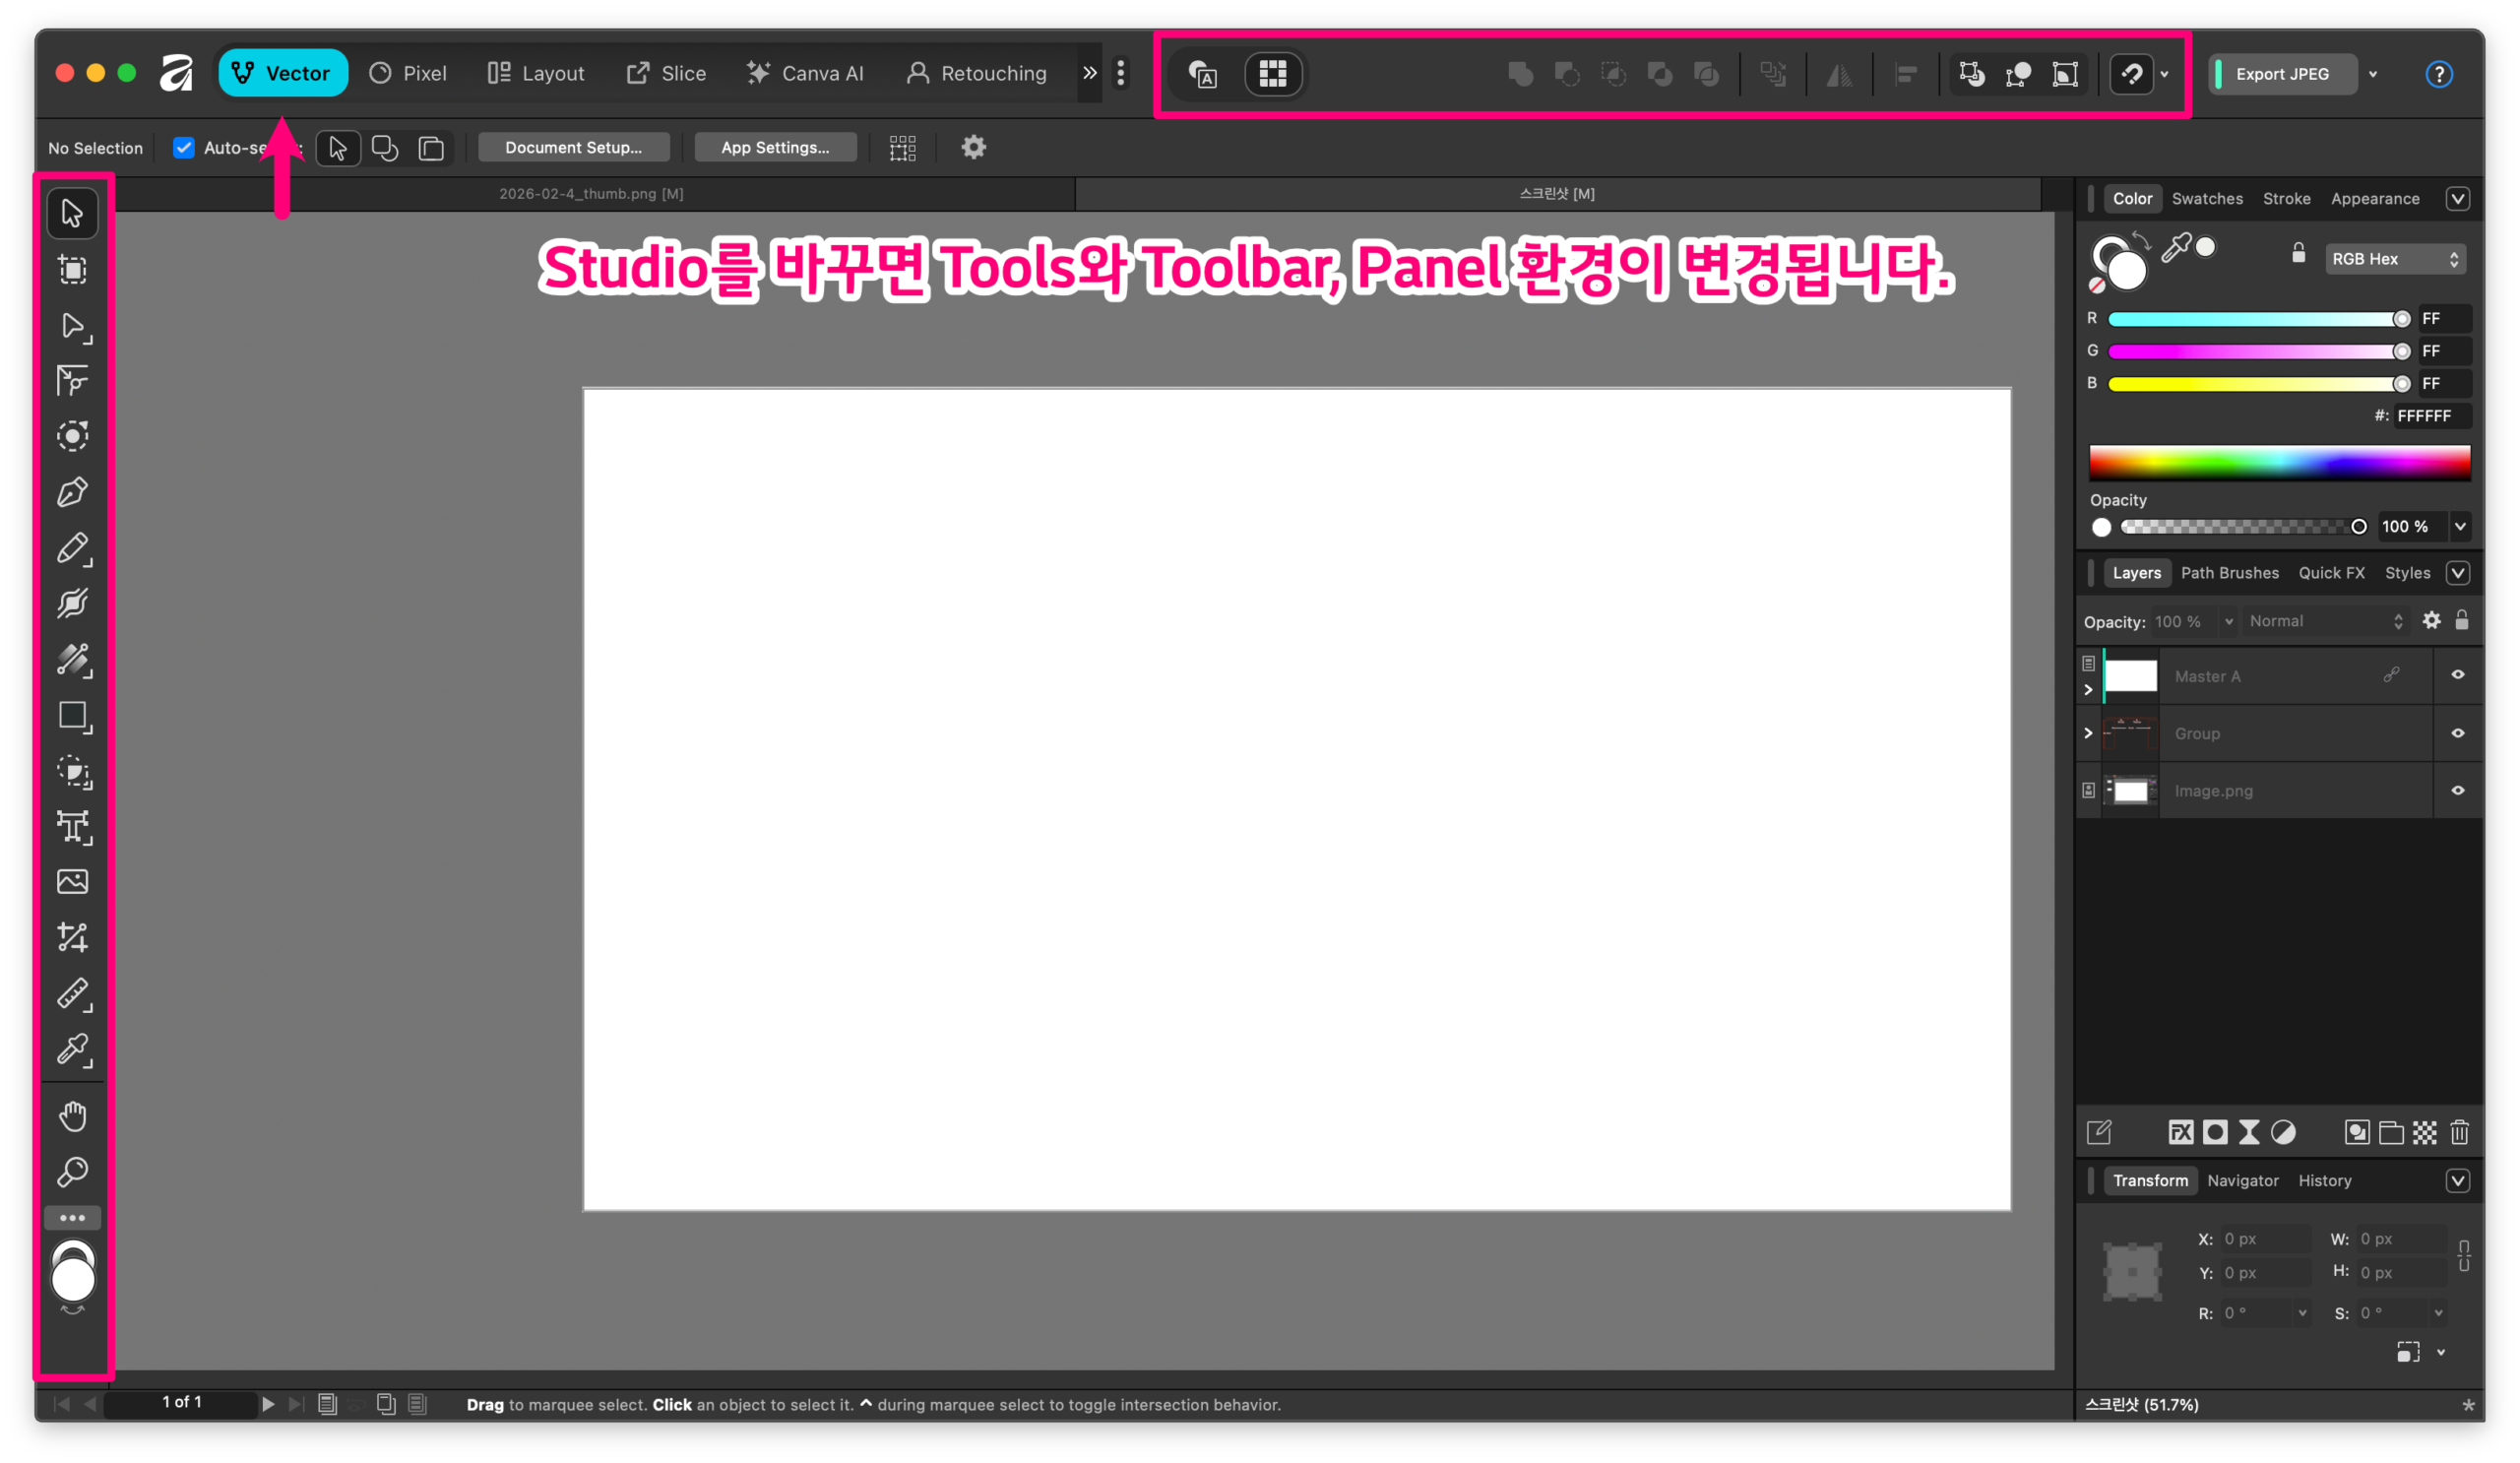
Task: Pick the Color Picker eyedropper tool
Action: click(72, 1049)
